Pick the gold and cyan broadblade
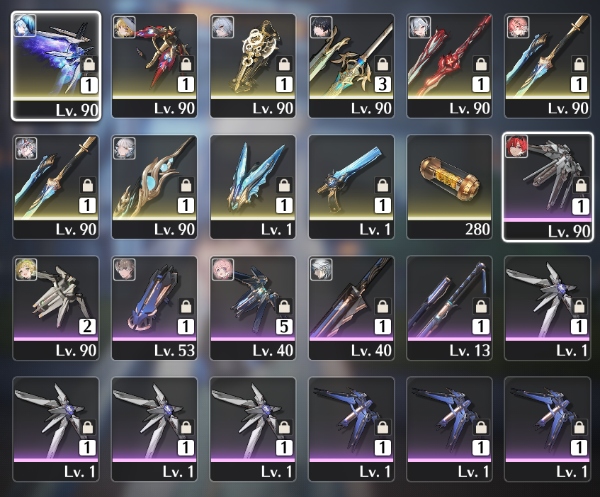Screen dimensions: 600x497 click(x=154, y=187)
